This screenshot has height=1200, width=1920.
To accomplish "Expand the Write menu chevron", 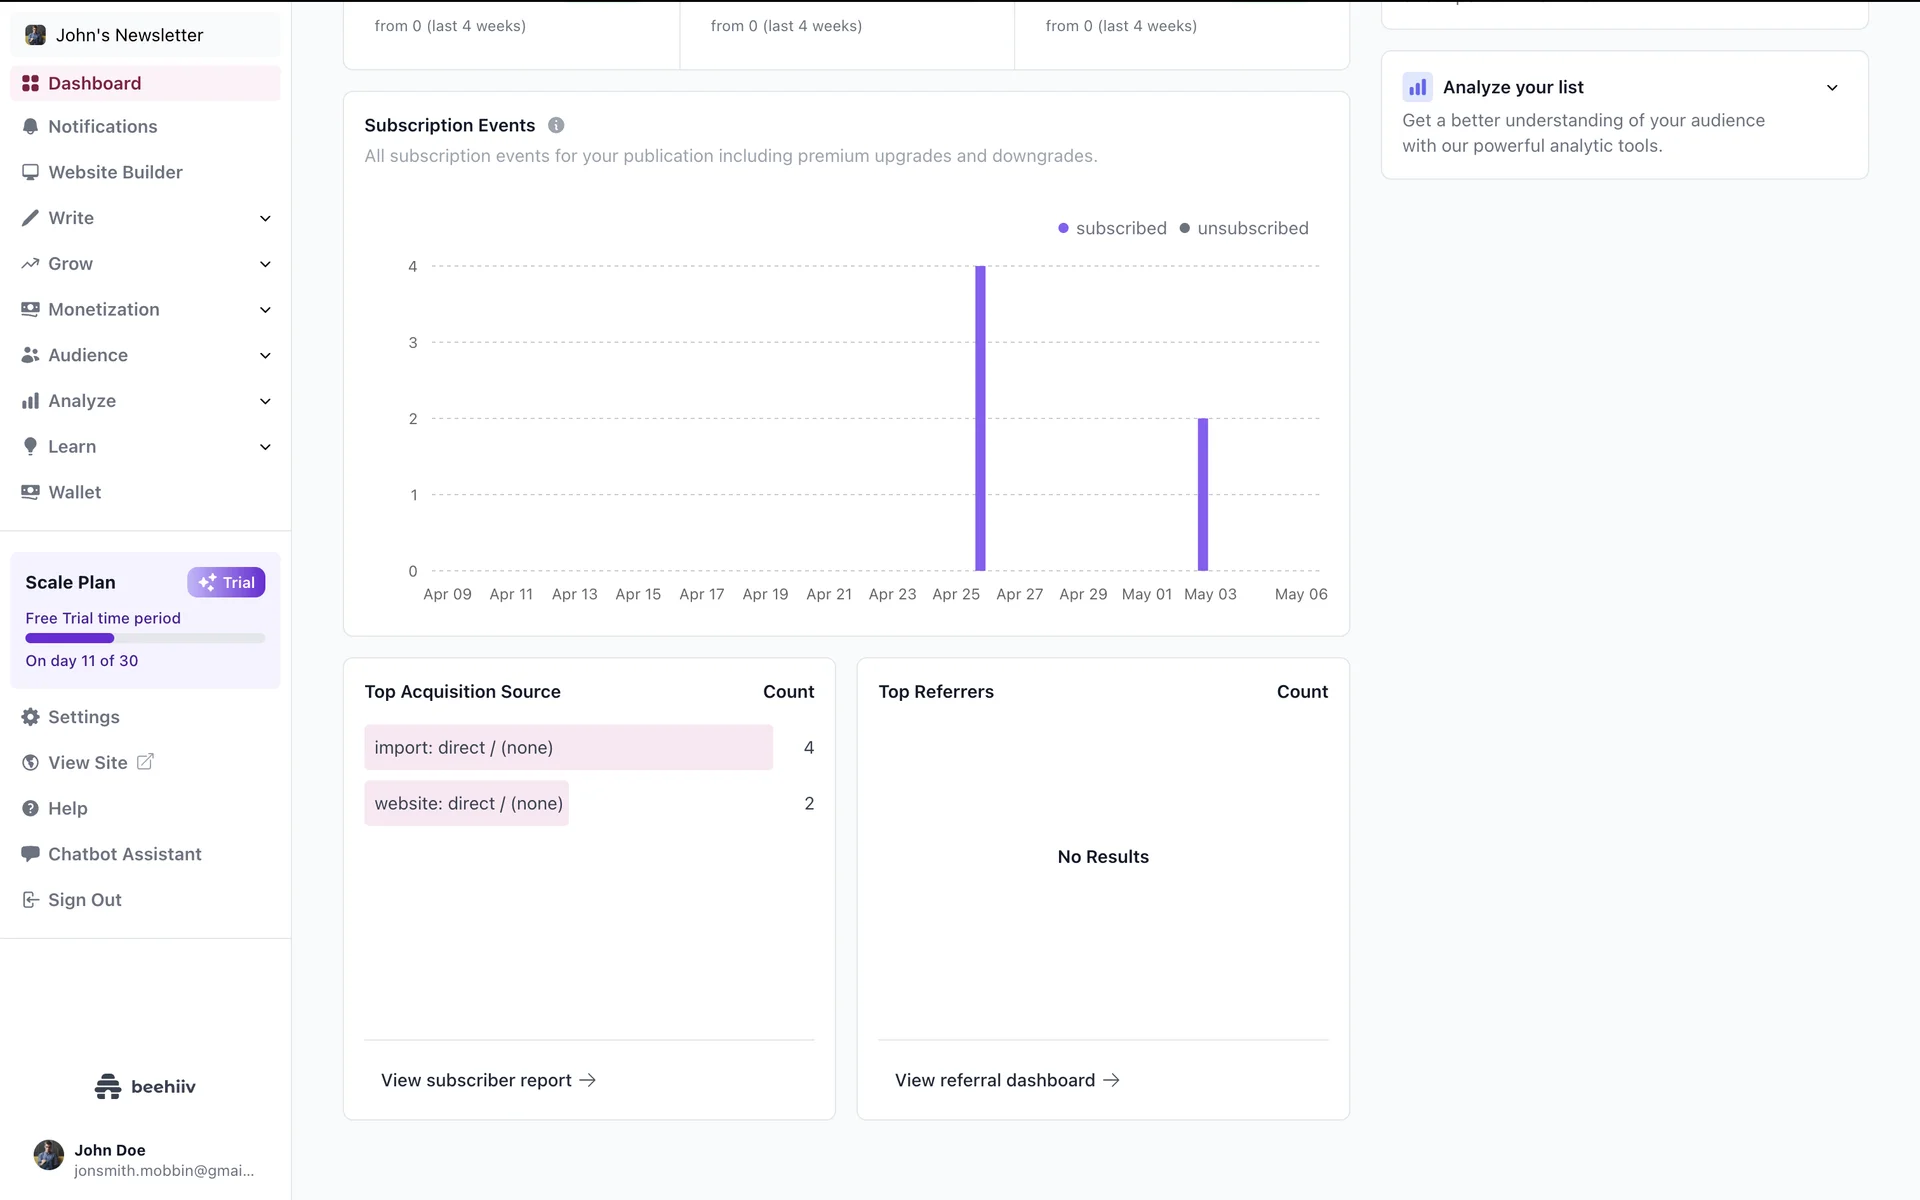I will pyautogui.click(x=265, y=218).
